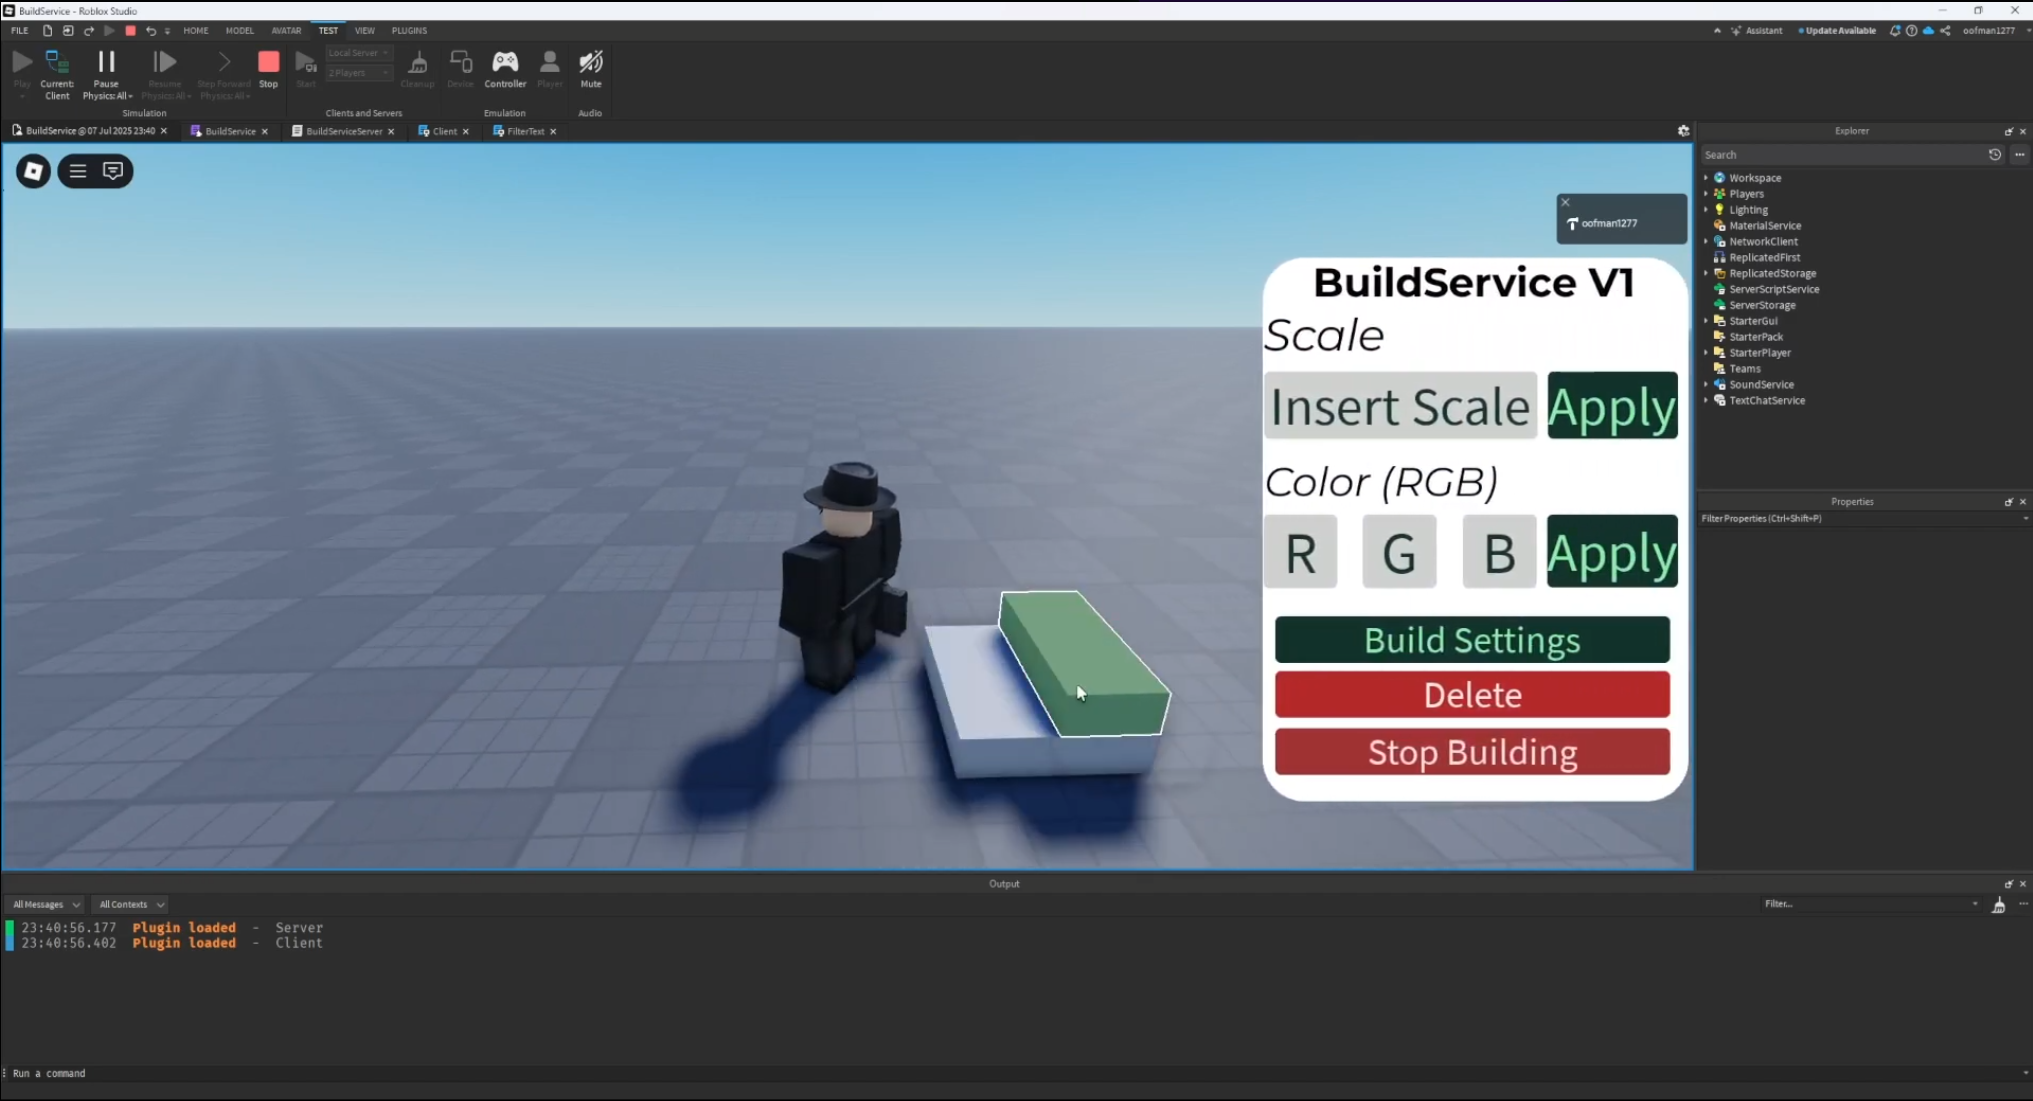Image resolution: width=2033 pixels, height=1101 pixels.
Task: Open the in-game chat icon
Action: (113, 171)
